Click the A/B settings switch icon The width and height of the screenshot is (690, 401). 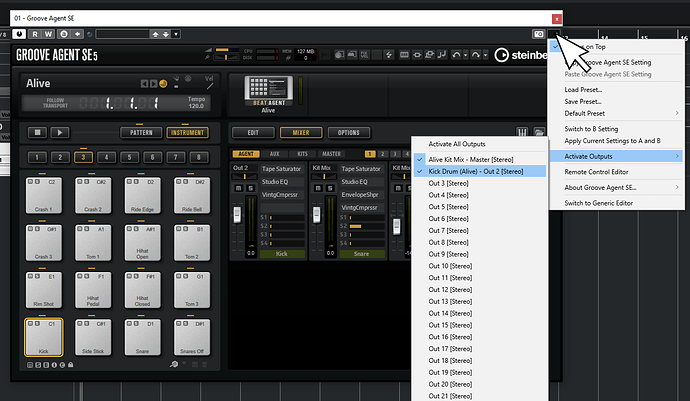(x=64, y=34)
